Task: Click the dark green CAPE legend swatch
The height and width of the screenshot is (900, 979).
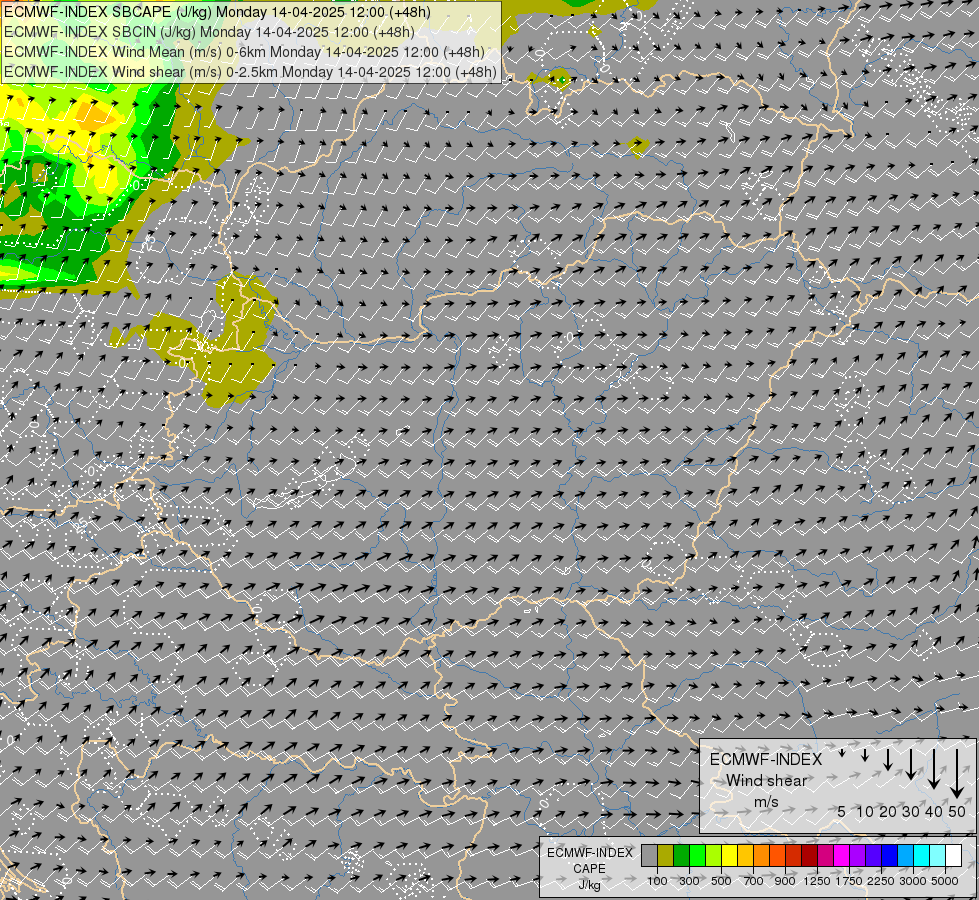Action: tap(682, 855)
